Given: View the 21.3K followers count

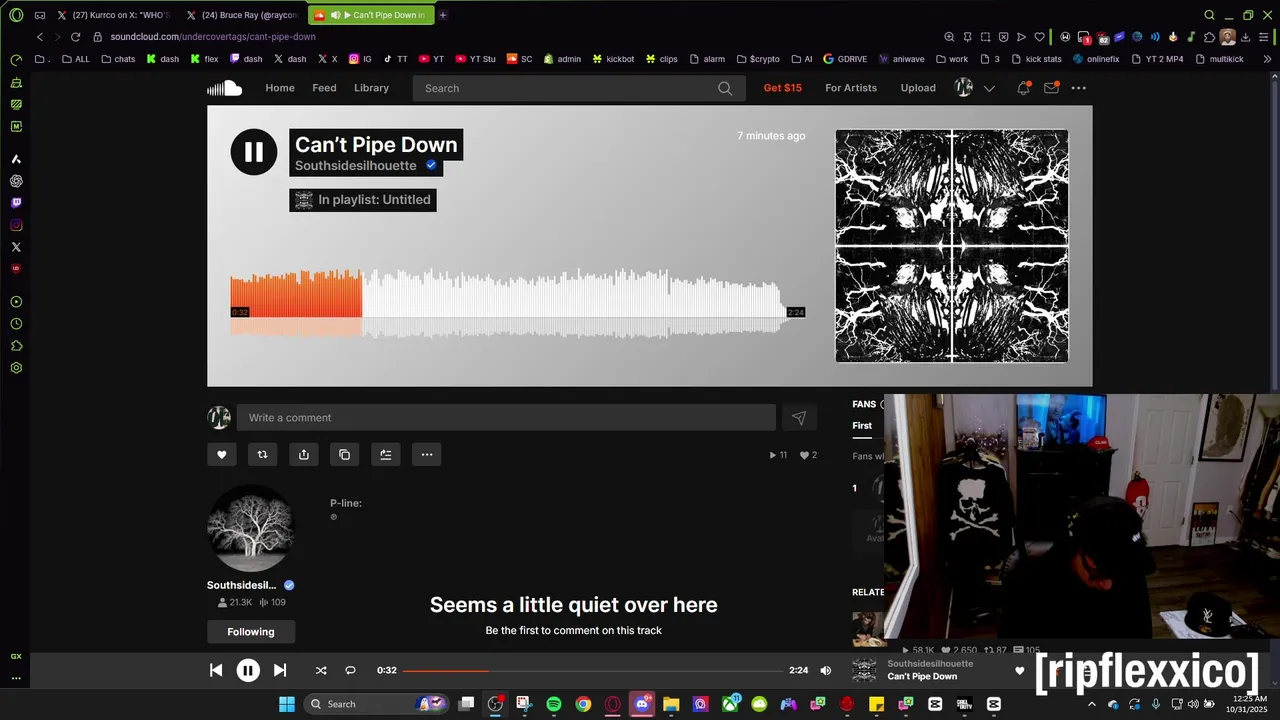Looking at the screenshot, I should click(x=235, y=602).
